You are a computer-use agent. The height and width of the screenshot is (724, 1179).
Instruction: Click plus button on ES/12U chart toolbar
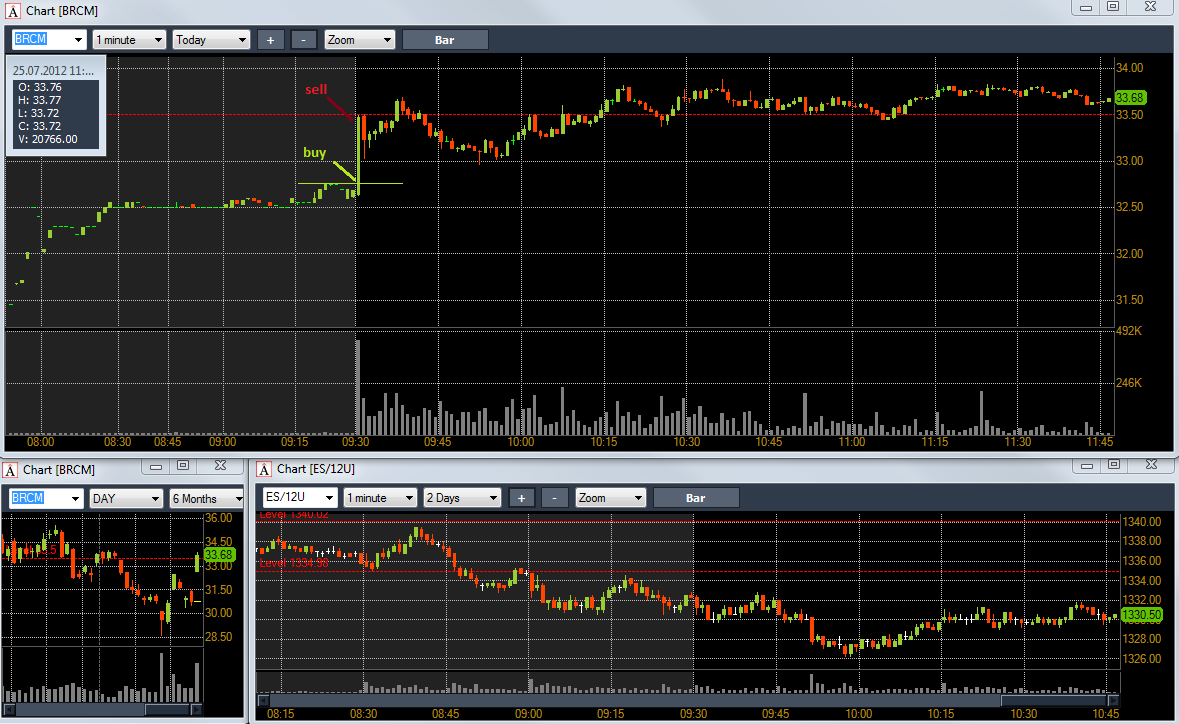click(x=521, y=498)
